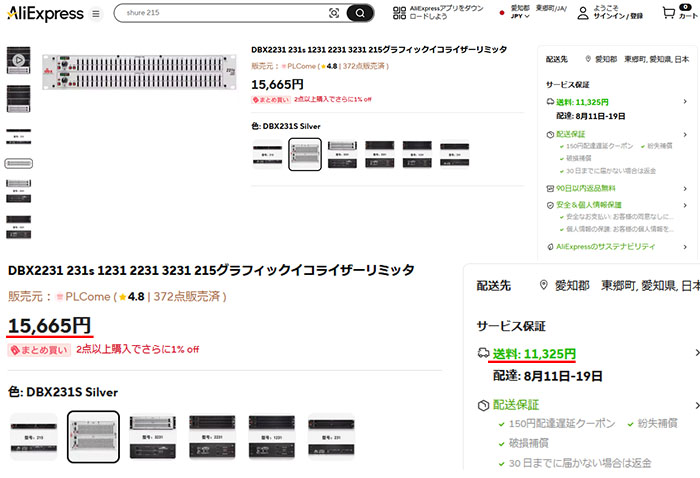Open the hamburger menu beside AliExpress logo
The width and height of the screenshot is (700, 478).
[x=96, y=14]
